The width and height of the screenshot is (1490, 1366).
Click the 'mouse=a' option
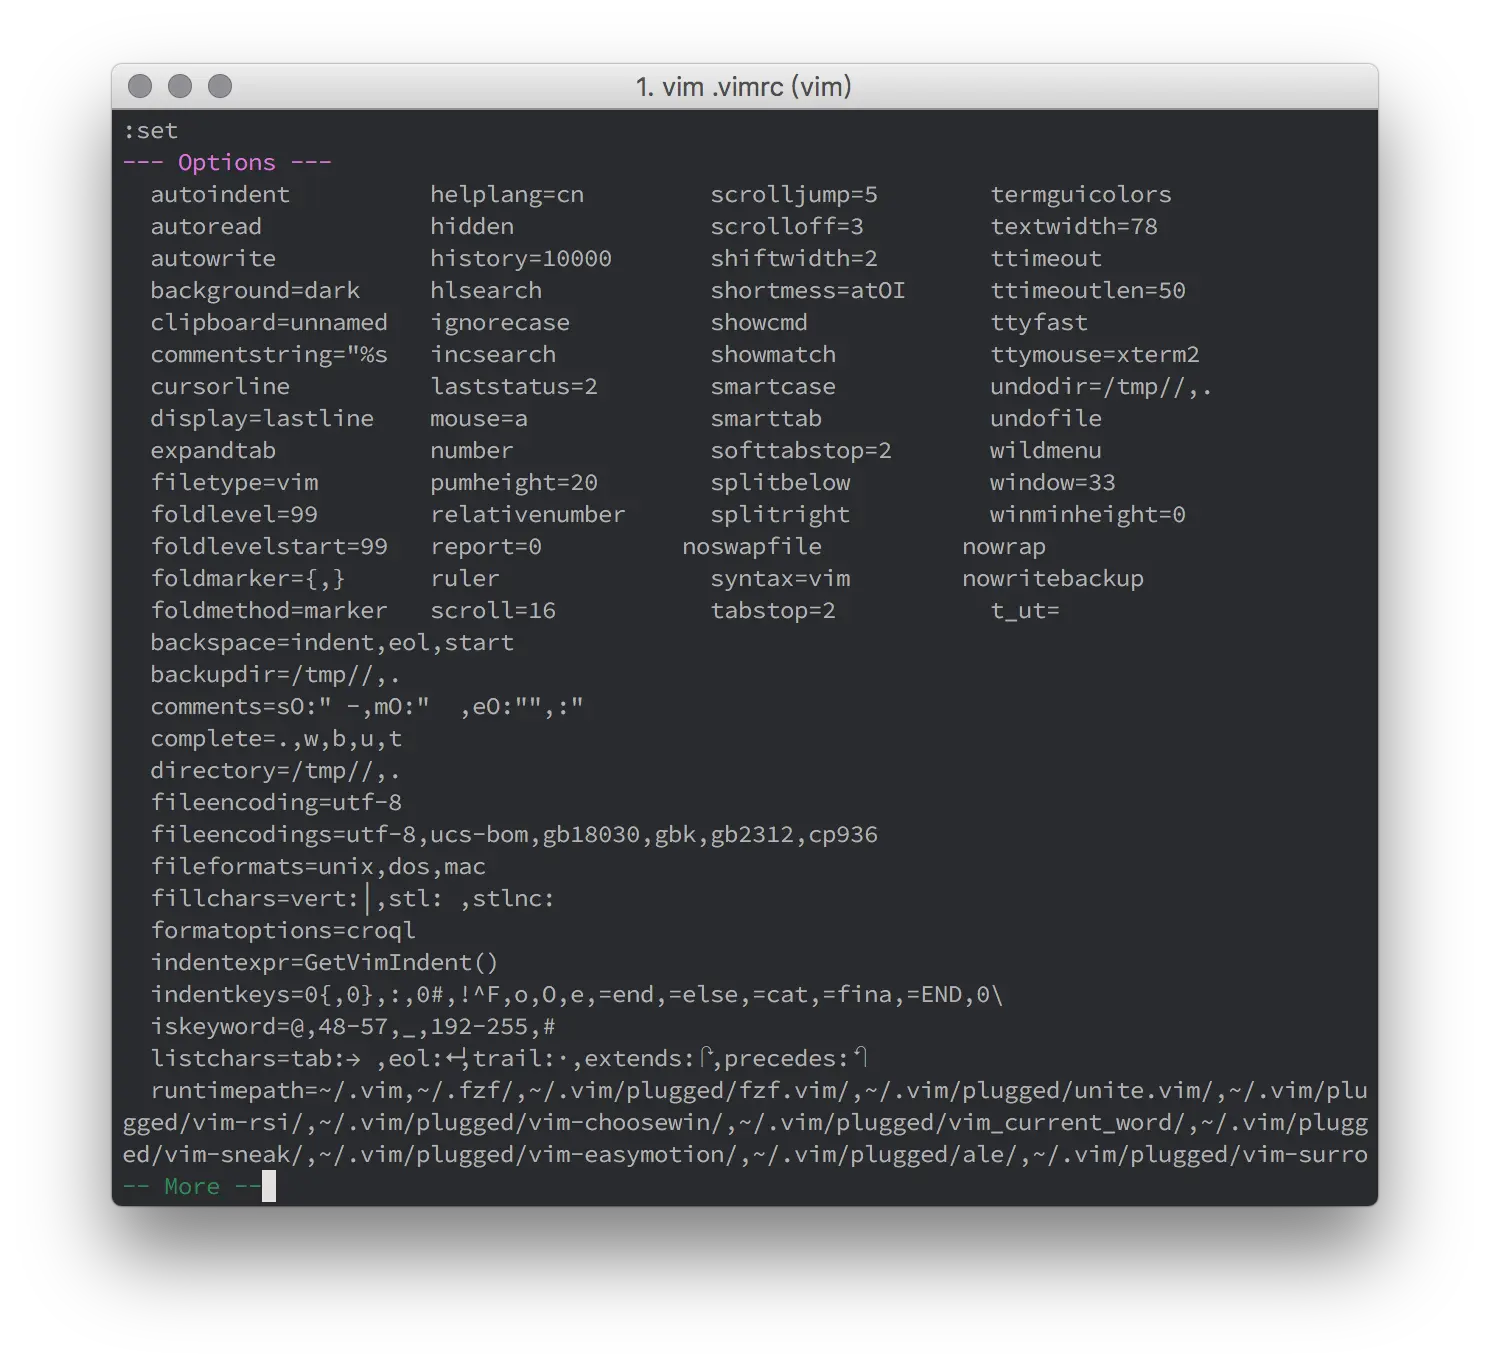479,419
